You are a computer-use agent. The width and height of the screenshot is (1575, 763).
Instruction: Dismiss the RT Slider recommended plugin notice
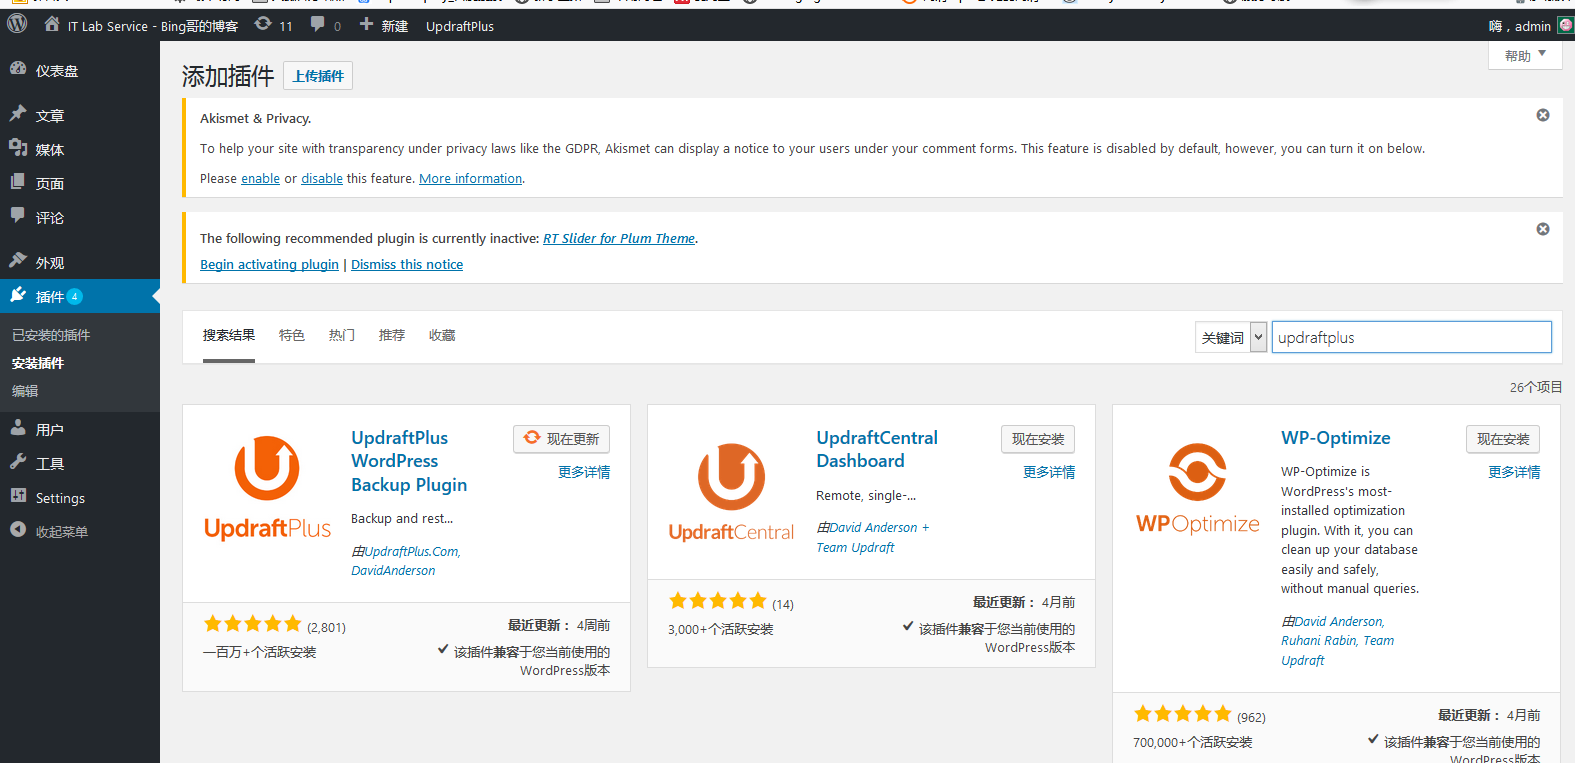coord(1543,229)
